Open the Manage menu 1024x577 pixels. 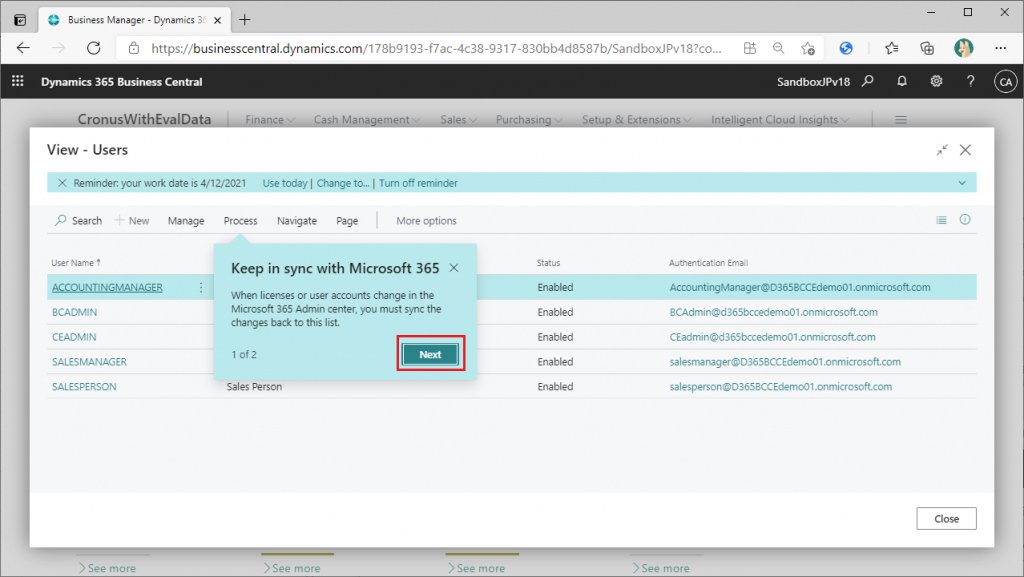click(186, 221)
